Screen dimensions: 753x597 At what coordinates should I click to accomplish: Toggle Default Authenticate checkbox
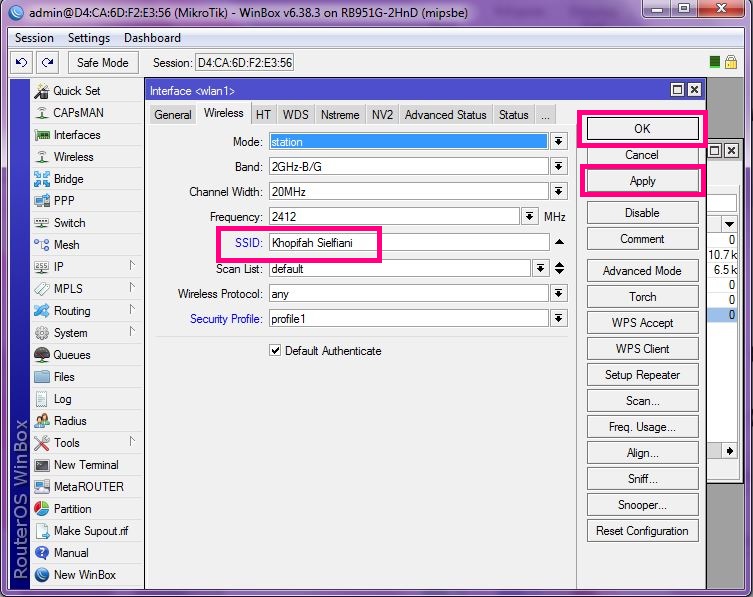click(275, 351)
